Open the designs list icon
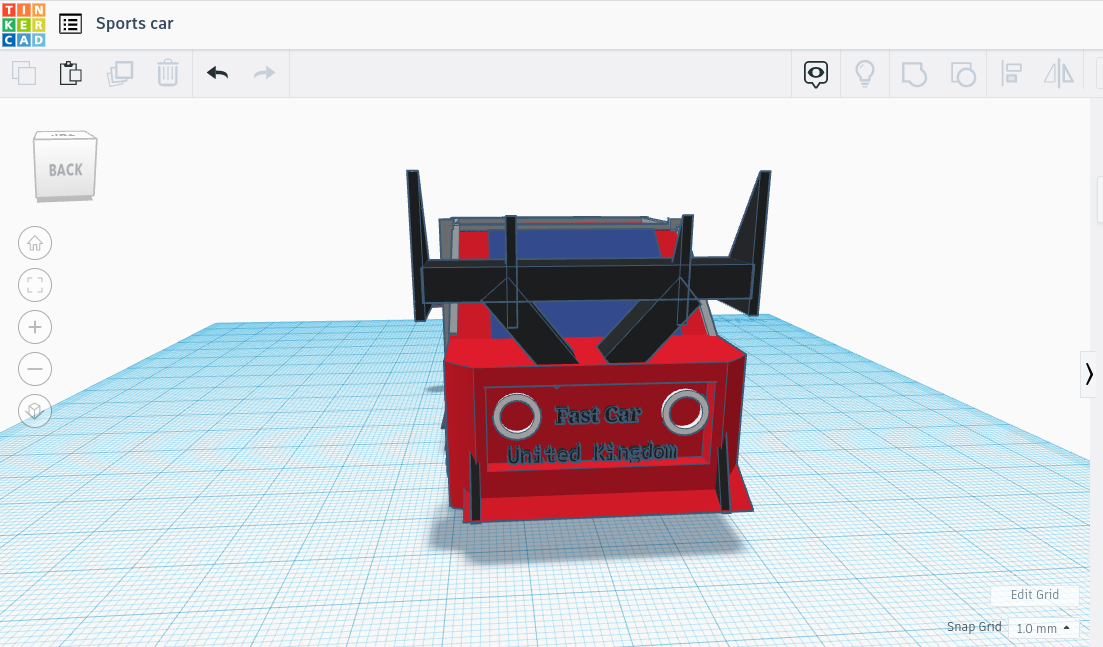The height and width of the screenshot is (647, 1103). click(x=70, y=24)
